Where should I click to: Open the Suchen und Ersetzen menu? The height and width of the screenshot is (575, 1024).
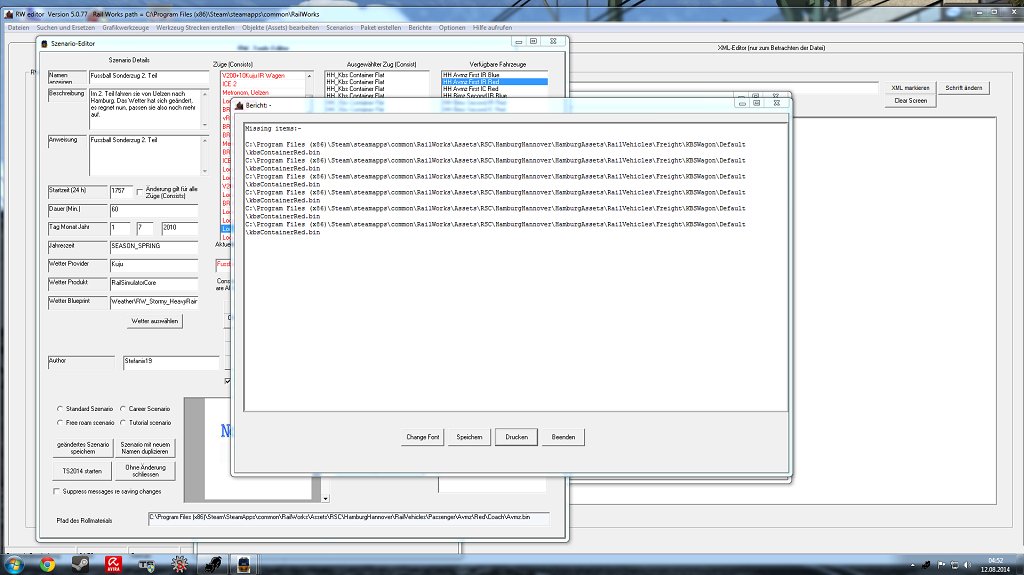(65, 28)
